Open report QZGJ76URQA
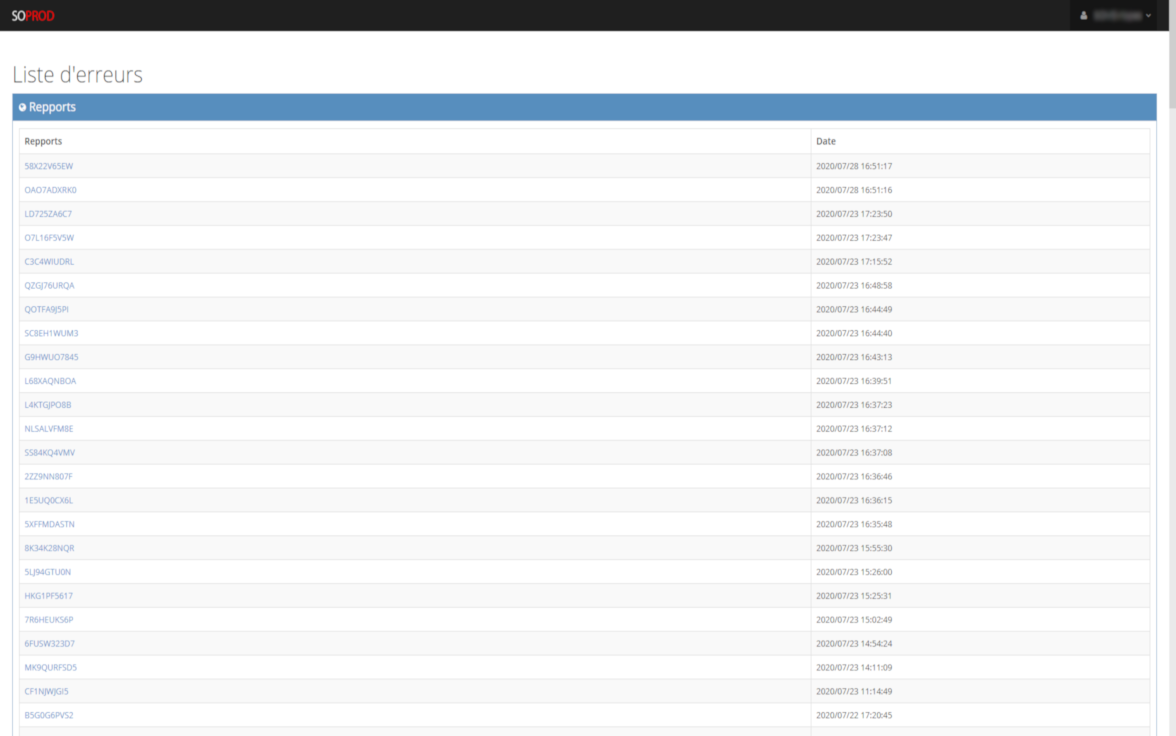1176x736 pixels. (x=50, y=286)
